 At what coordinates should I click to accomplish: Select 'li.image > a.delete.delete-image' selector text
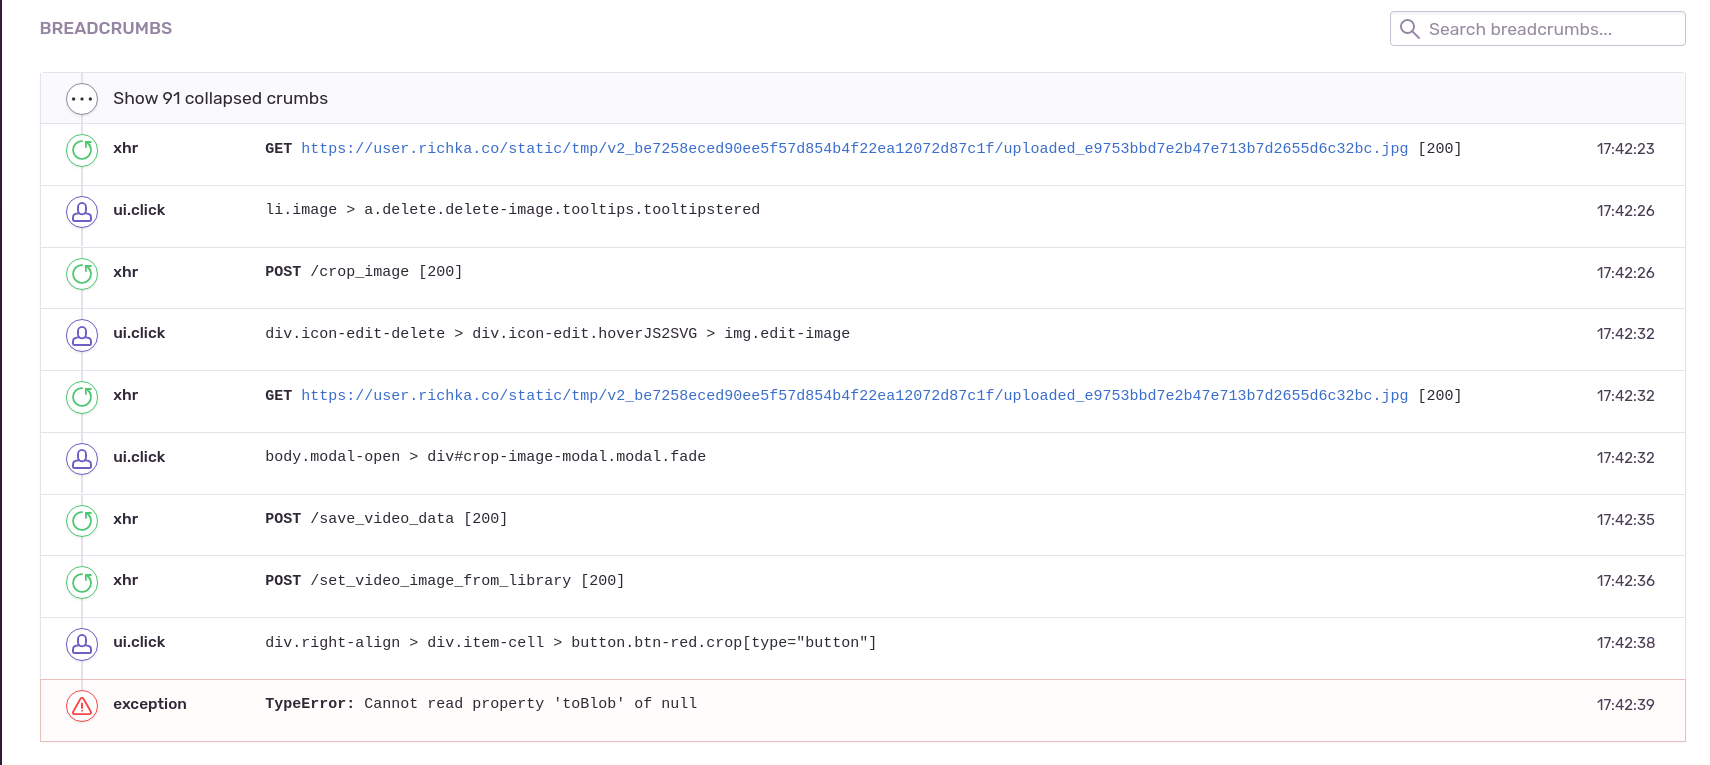tap(513, 209)
